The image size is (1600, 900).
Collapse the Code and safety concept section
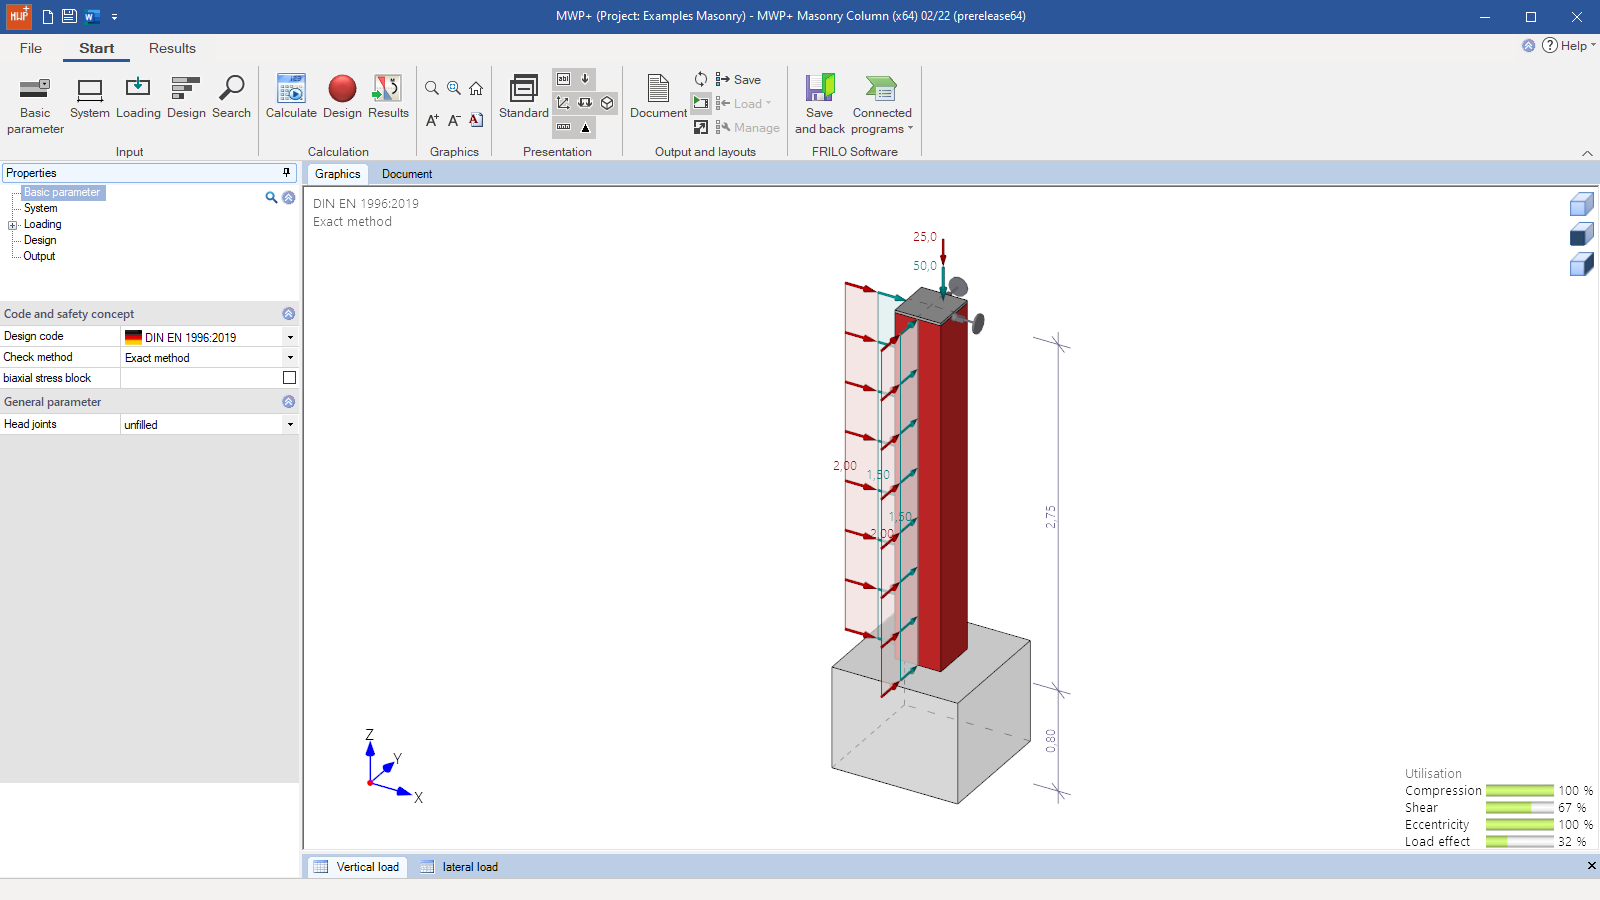pyautogui.click(x=289, y=314)
